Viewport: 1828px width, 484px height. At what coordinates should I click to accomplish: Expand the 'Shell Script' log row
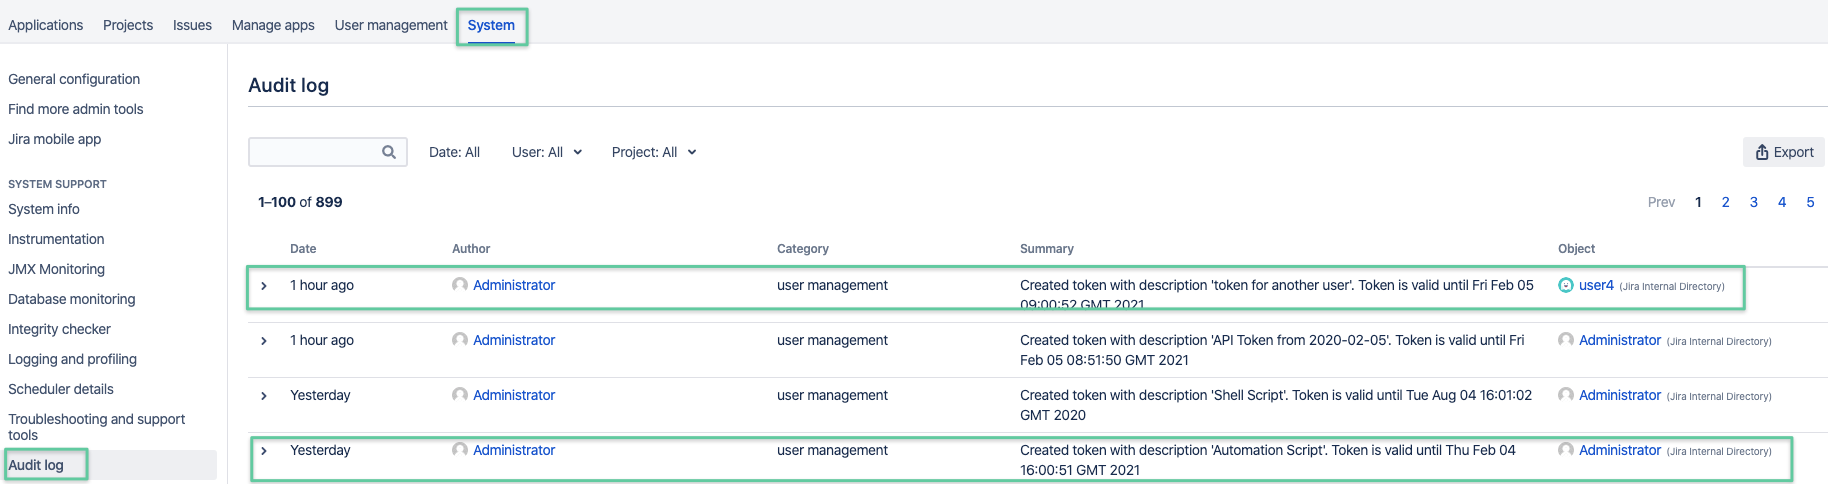click(264, 396)
